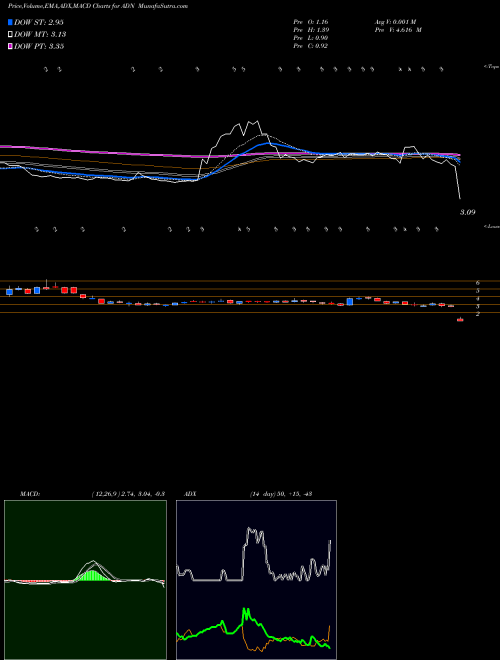Viewport: 500px width, 660px height.
Task: Click the 'Pre C: 0.92' close value
Action: (311, 46)
